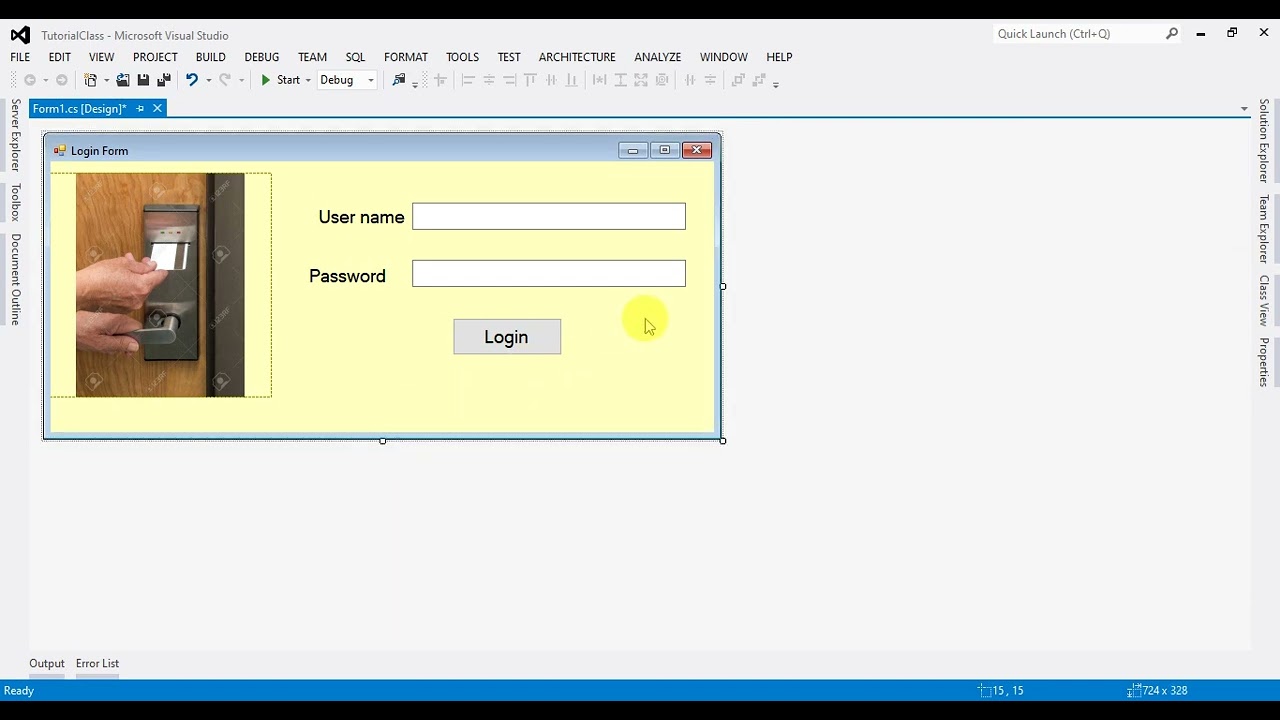The image size is (1280, 720).
Task: Click the Make Same Width icon
Action: click(x=599, y=80)
